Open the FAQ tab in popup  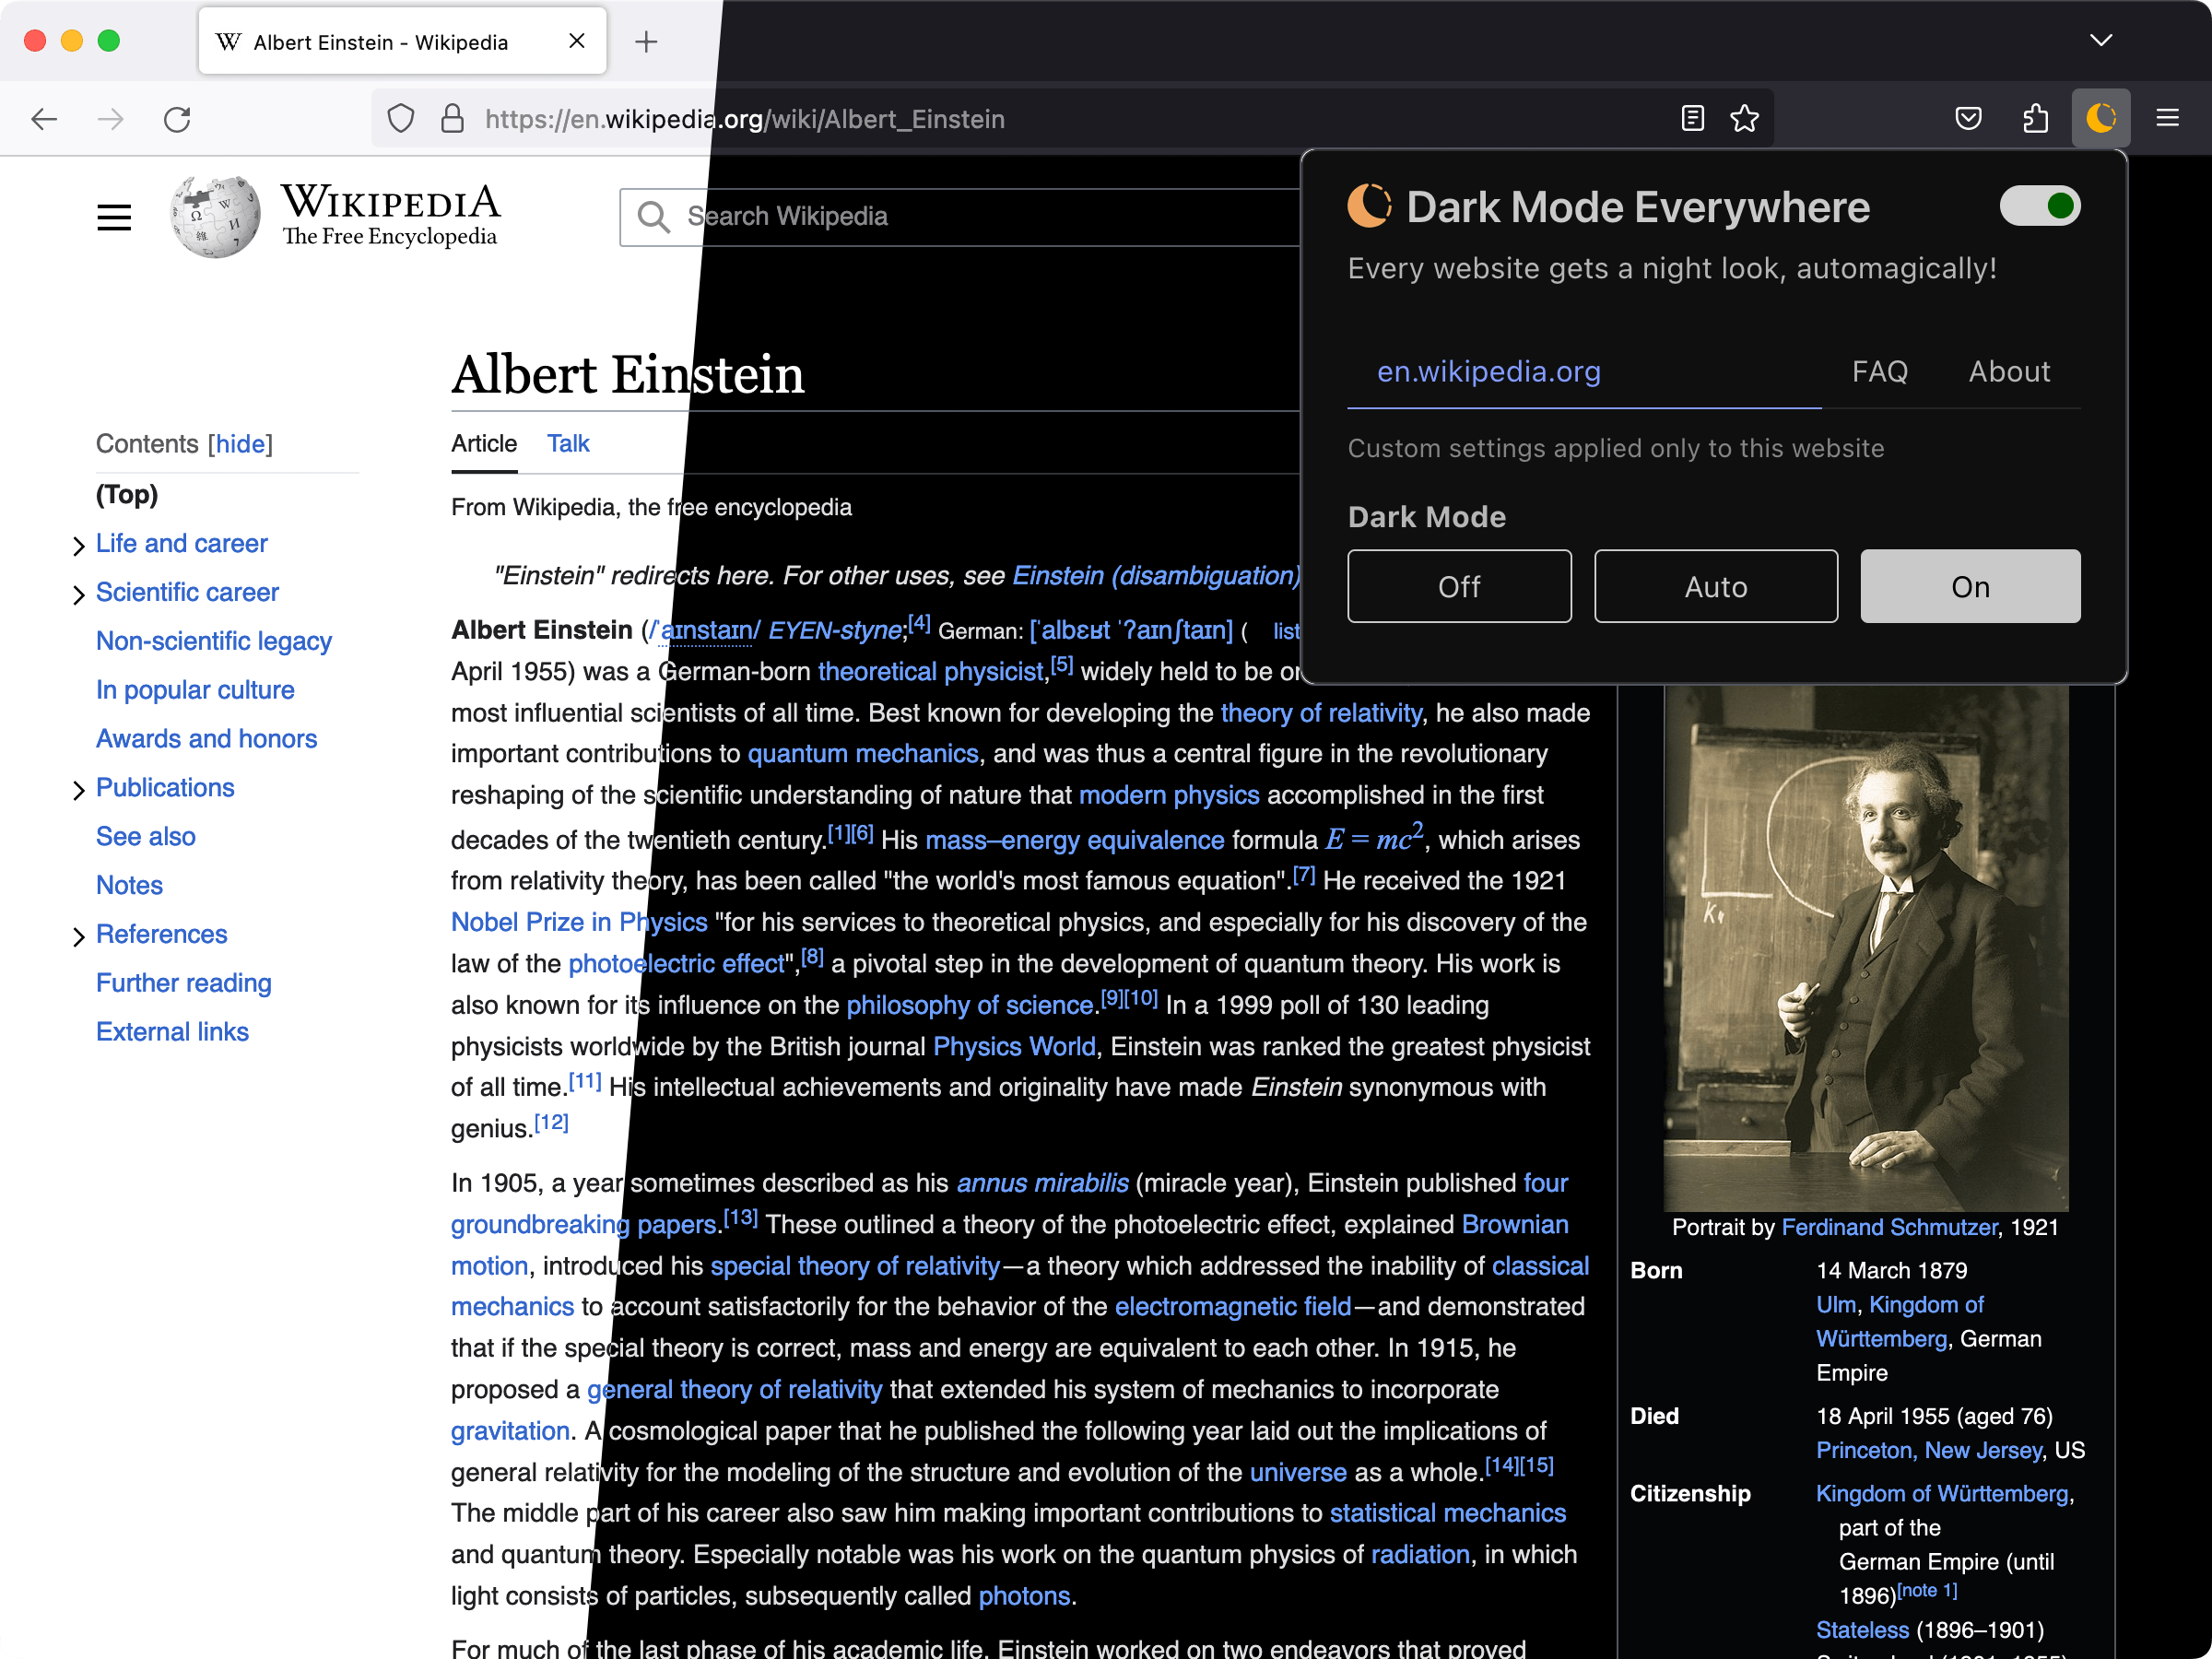[1880, 371]
